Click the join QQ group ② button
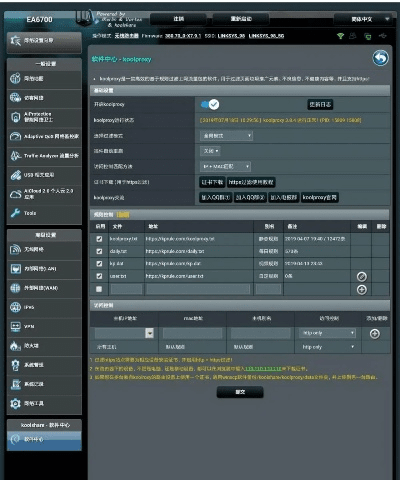The width and height of the screenshot is (400, 480). [x=250, y=198]
